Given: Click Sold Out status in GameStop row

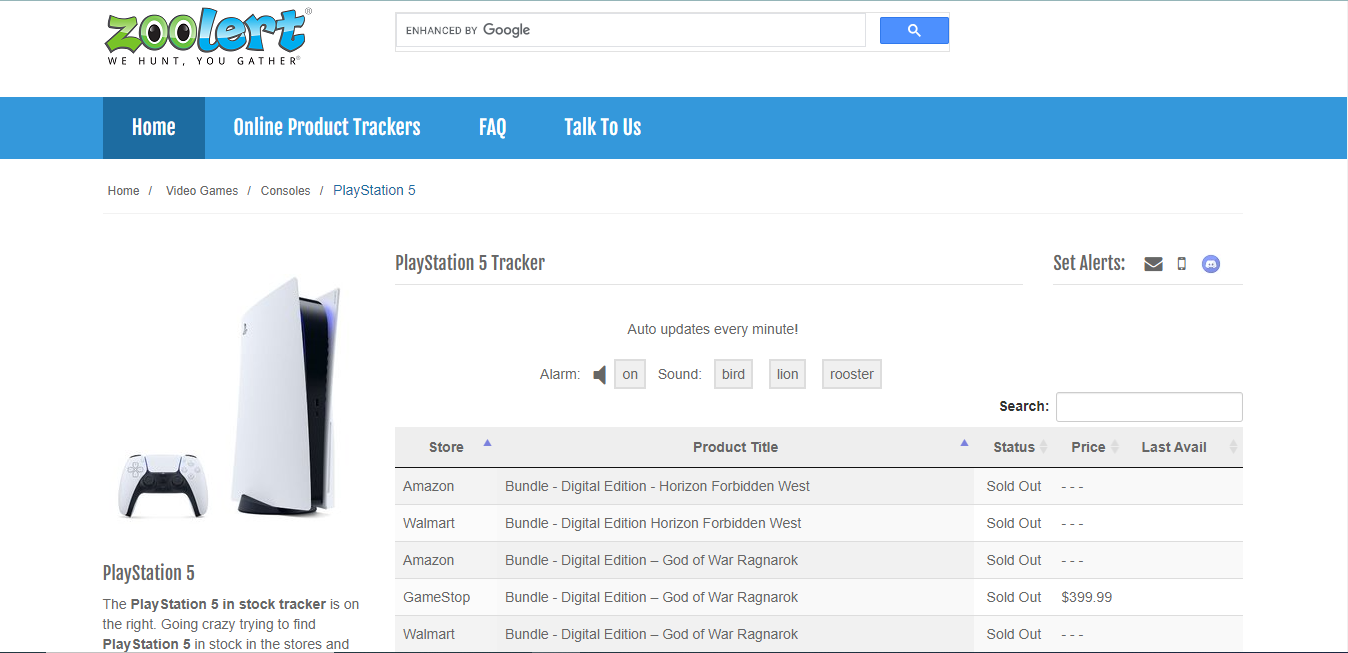Looking at the screenshot, I should (x=1014, y=597).
